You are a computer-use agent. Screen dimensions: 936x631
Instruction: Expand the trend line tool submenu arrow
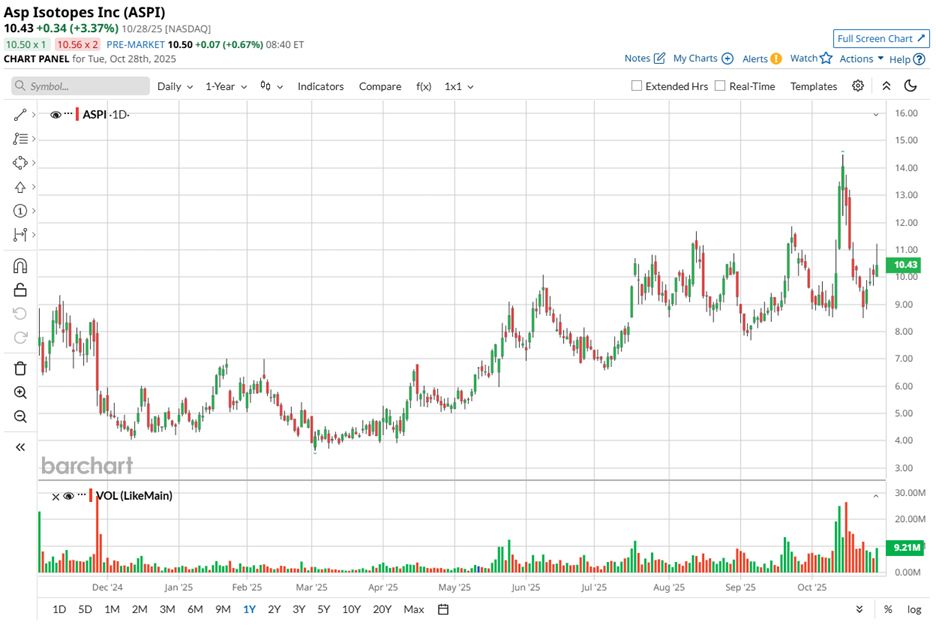33,115
